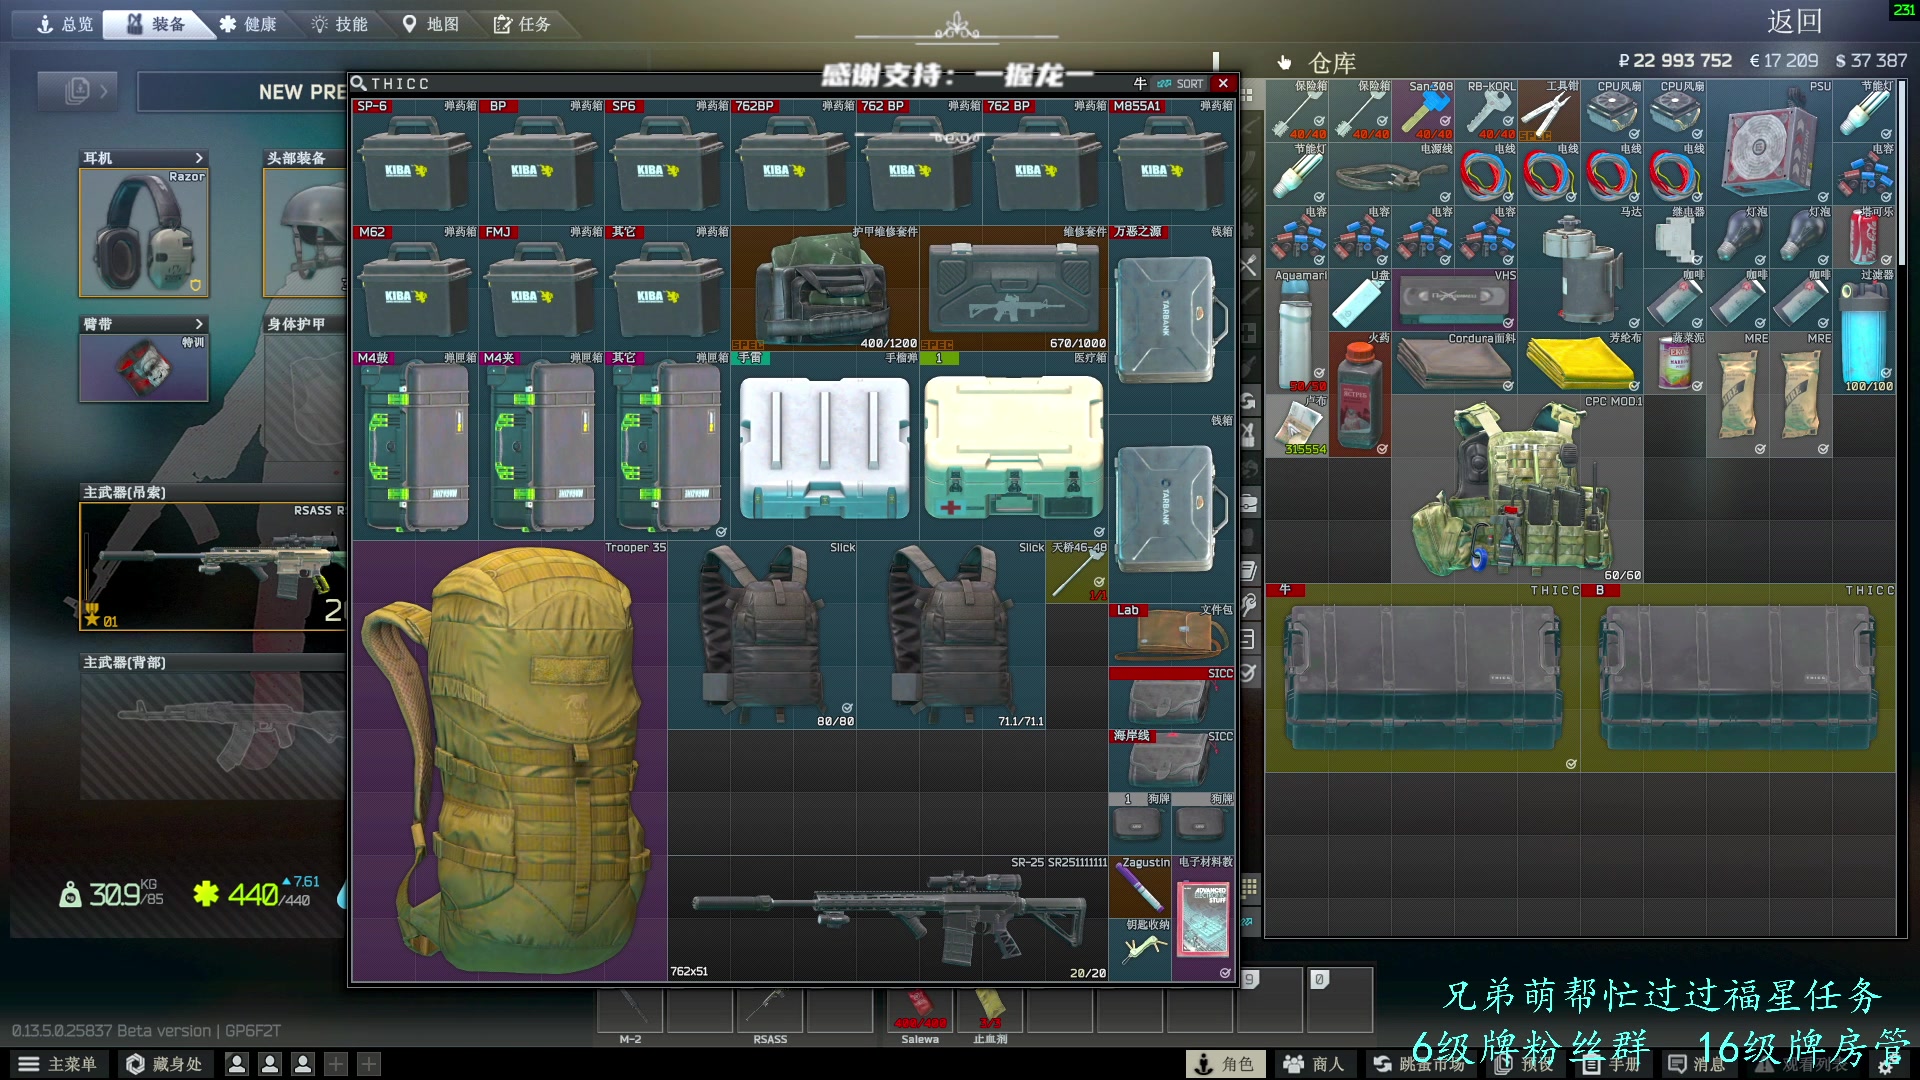Select the Trooper 35 backpack
This screenshot has height=1080, width=1920.
pos(510,761)
